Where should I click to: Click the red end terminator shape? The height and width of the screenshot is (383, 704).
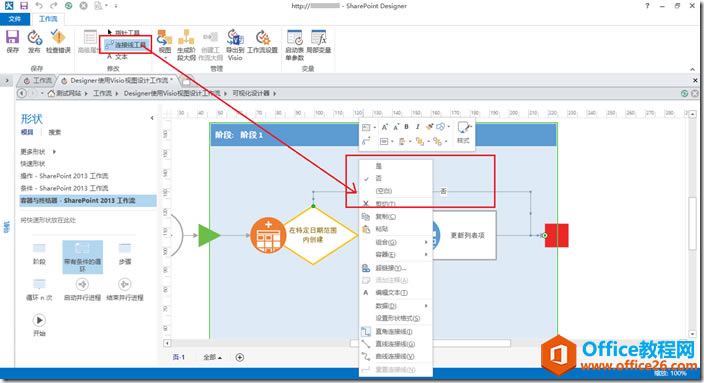[x=556, y=235]
